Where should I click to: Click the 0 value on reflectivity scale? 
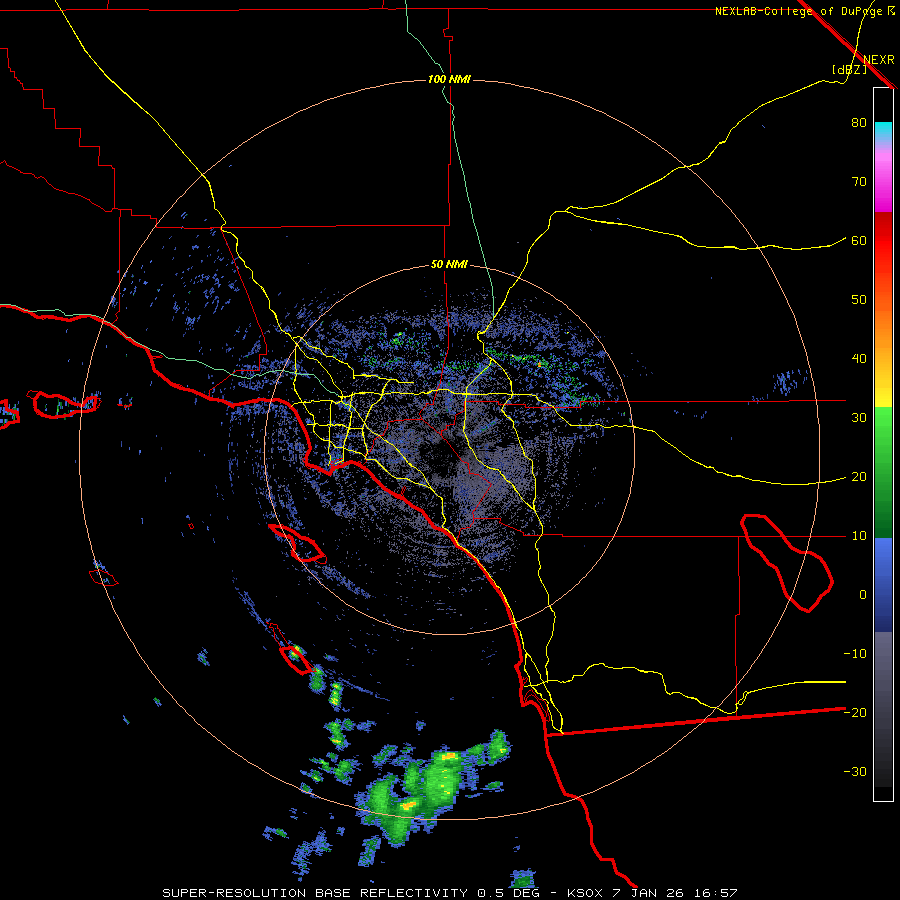[863, 595]
